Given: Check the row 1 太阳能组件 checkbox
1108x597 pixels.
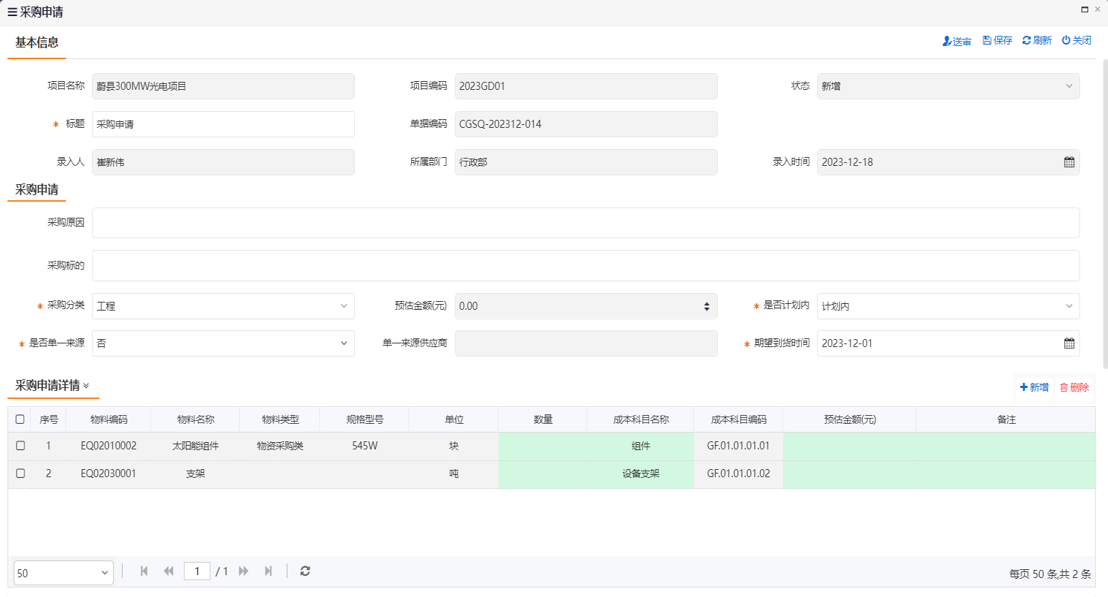Looking at the screenshot, I should tap(20, 446).
